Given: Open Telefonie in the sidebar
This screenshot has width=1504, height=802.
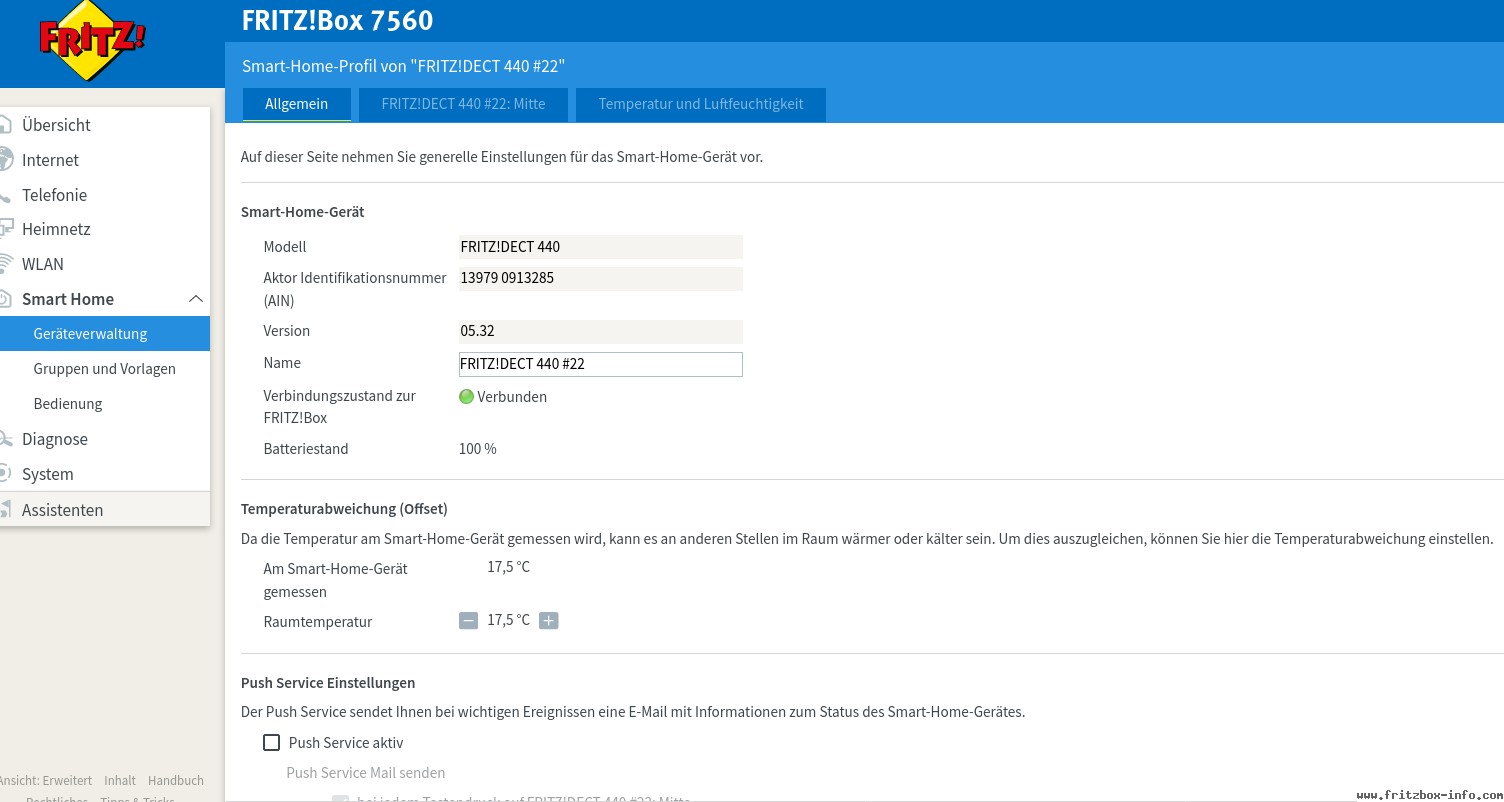Looking at the screenshot, I should [54, 195].
